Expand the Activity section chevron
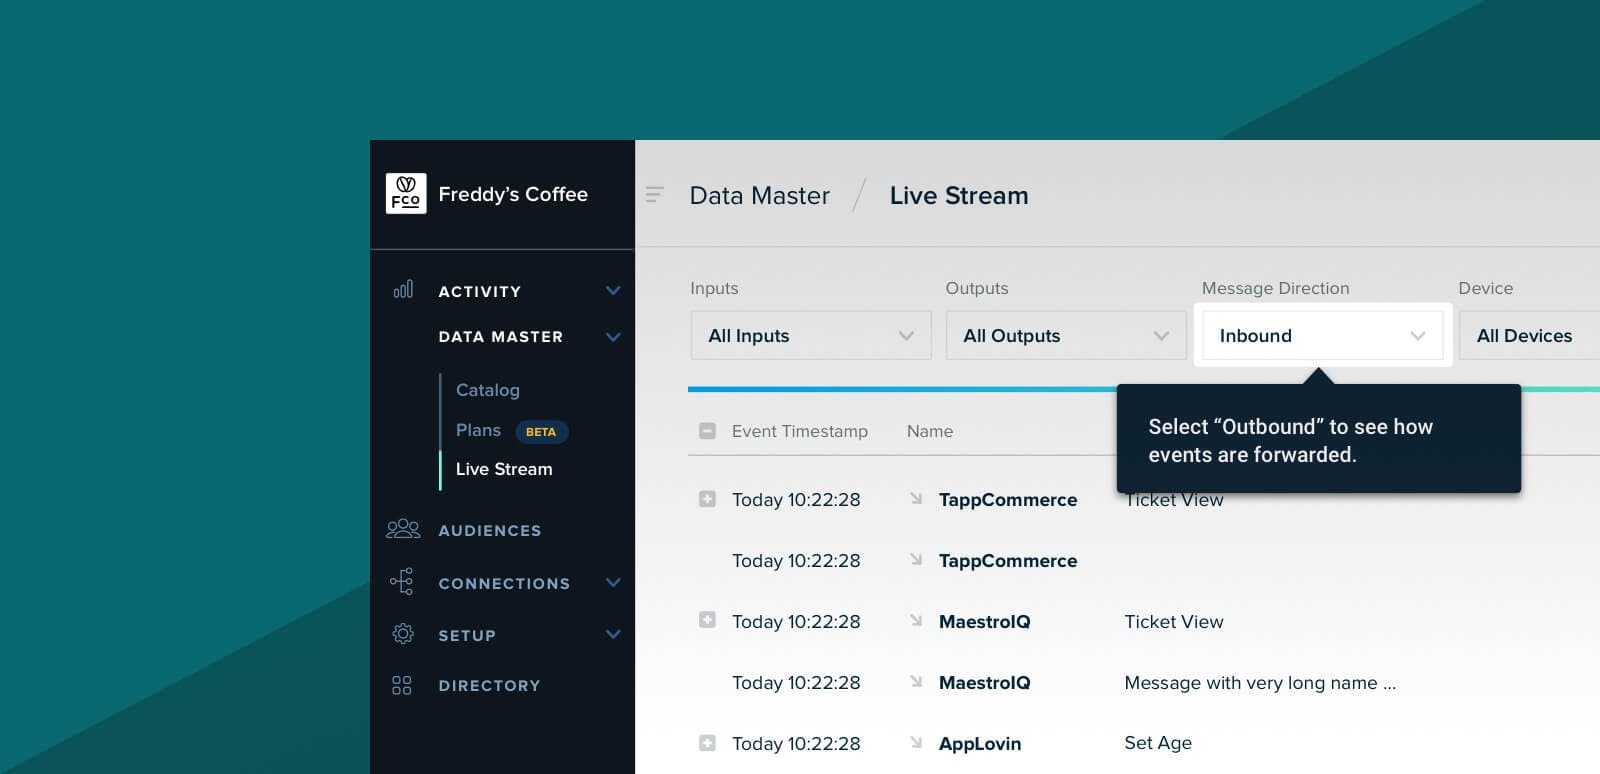Screen dimensions: 1600x774 [x=613, y=291]
